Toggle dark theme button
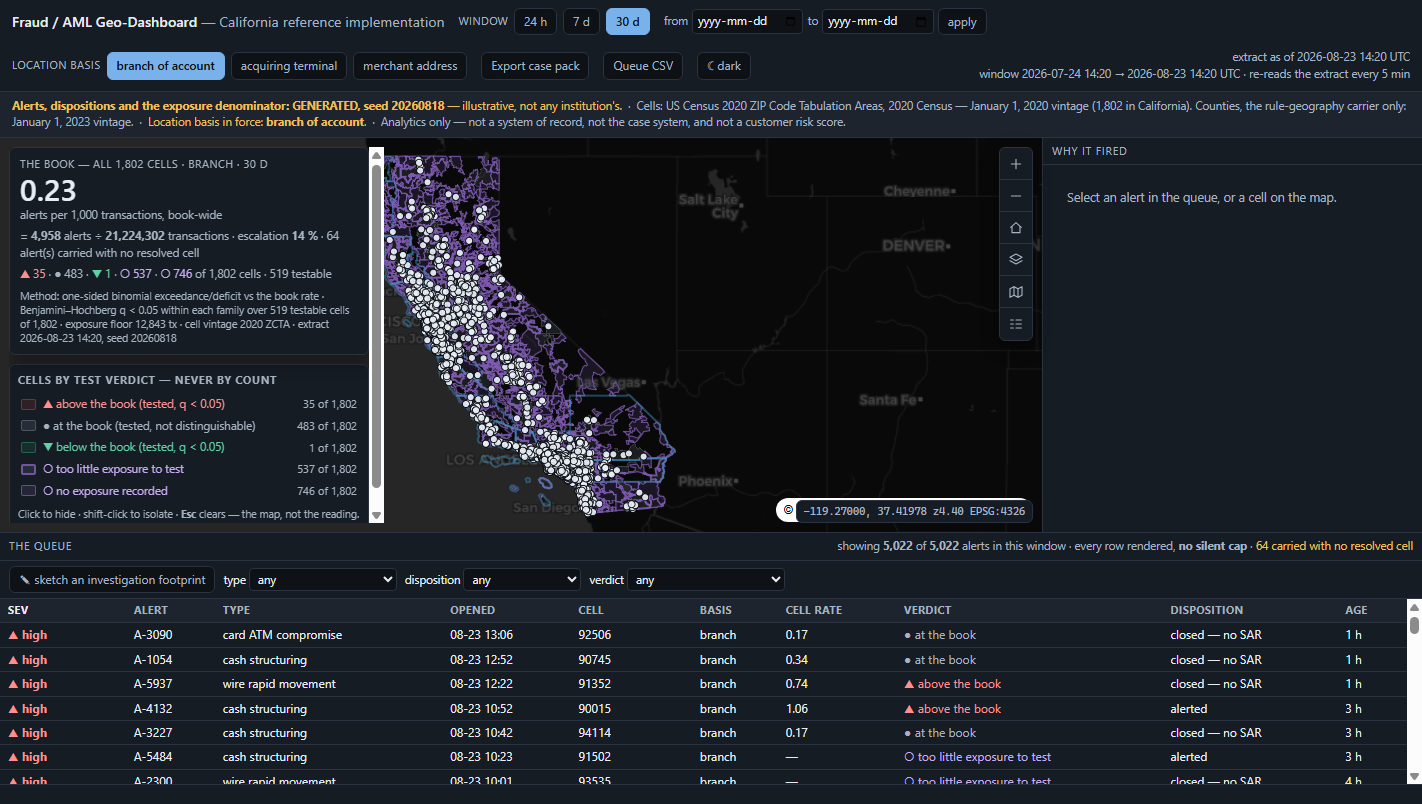 724,66
